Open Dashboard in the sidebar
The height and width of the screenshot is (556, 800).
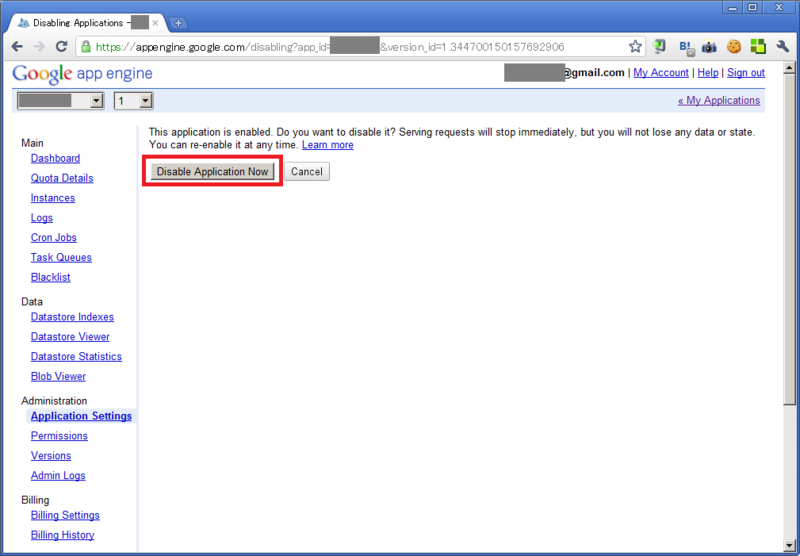[x=55, y=158]
